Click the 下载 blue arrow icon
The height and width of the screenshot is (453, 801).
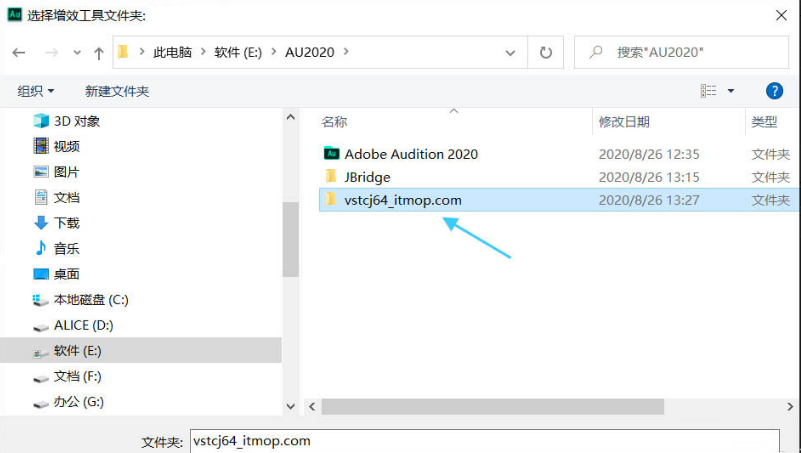(x=41, y=223)
